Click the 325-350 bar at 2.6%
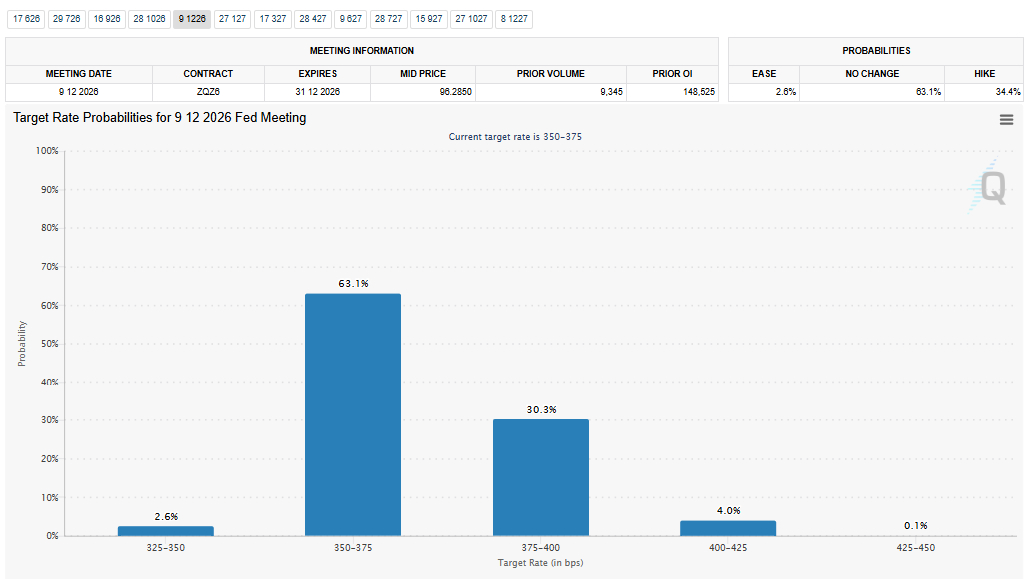 (x=165, y=531)
